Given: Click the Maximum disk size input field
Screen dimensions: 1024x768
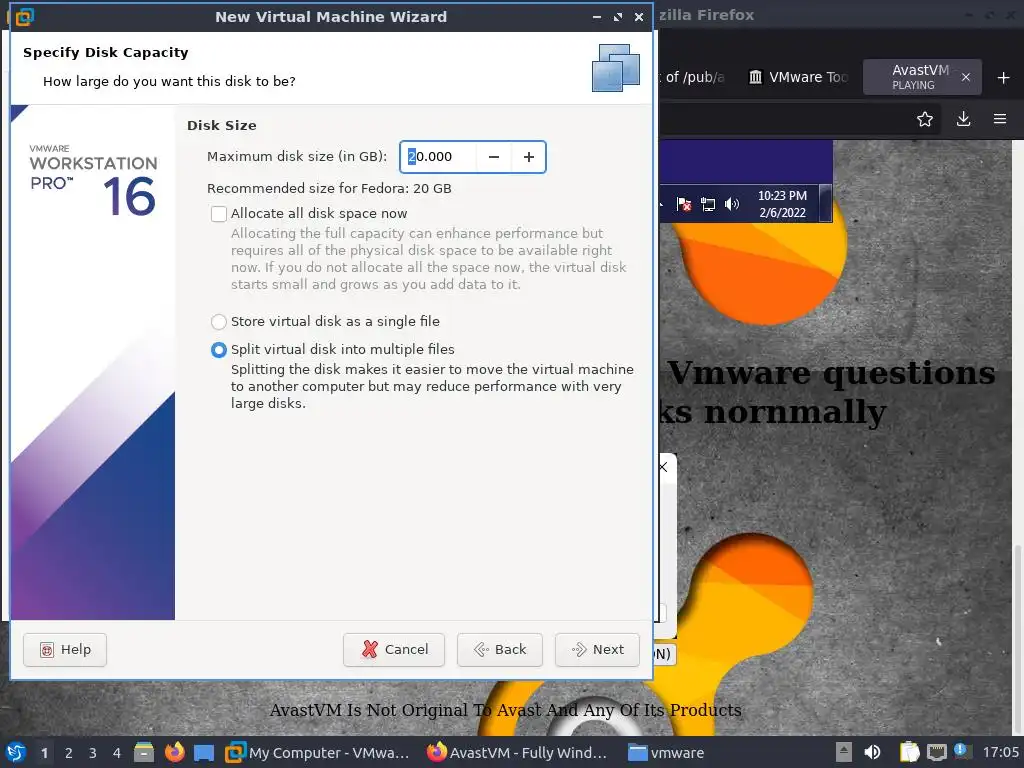Looking at the screenshot, I should (x=439, y=157).
